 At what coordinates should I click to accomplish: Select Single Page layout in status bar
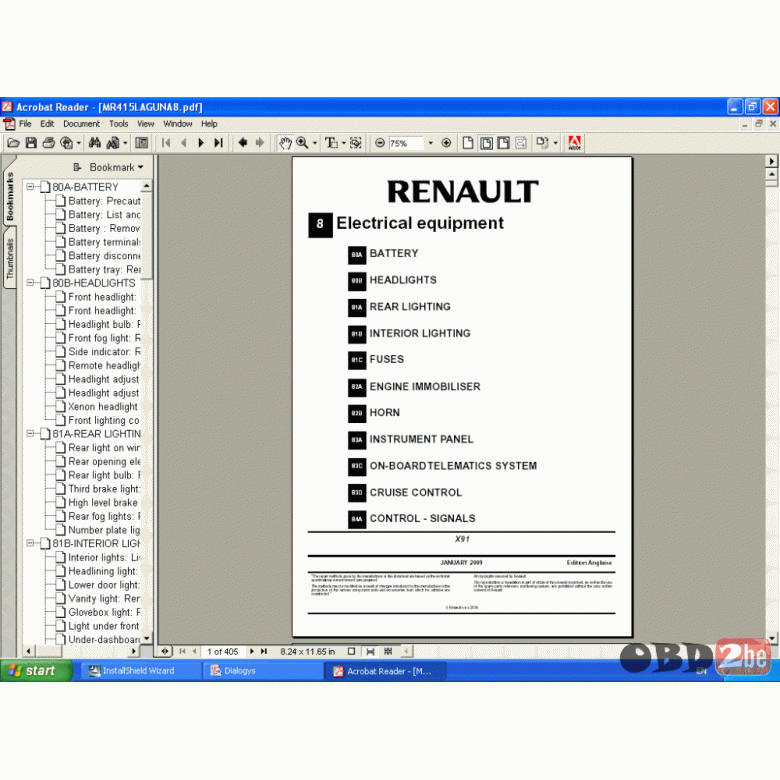click(x=351, y=652)
